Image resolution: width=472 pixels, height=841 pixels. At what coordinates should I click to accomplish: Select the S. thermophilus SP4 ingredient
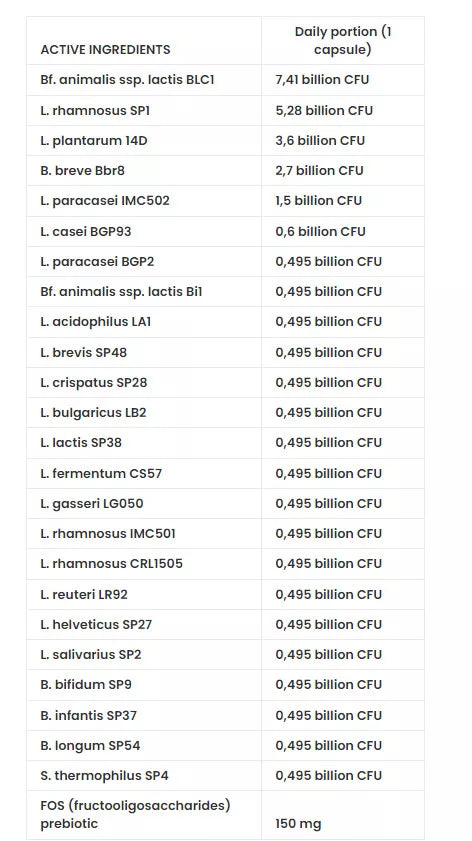pyautogui.click(x=105, y=776)
